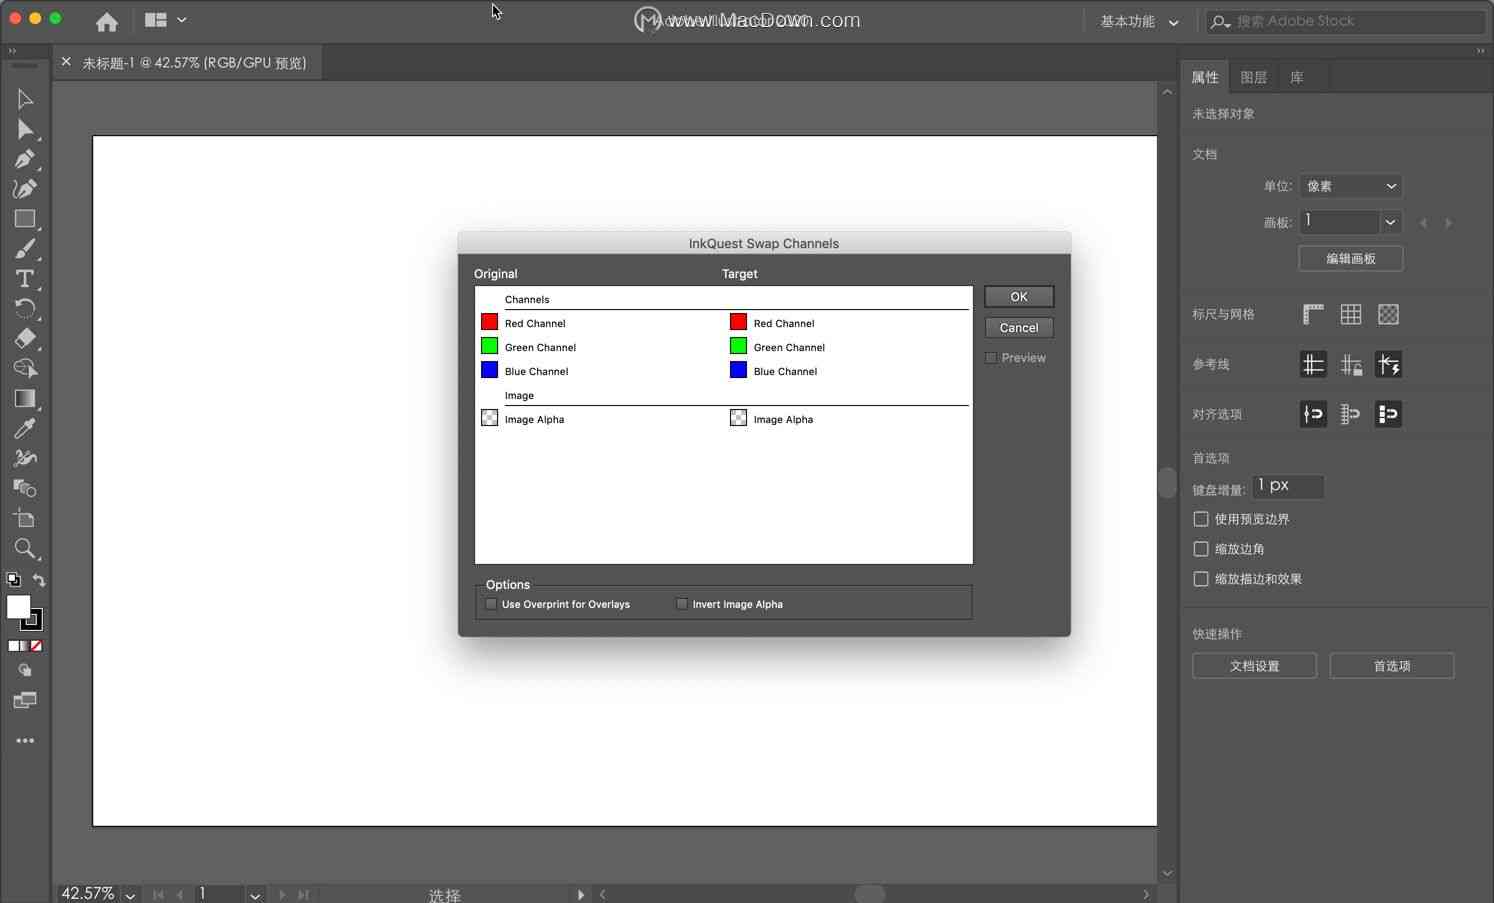Open artboard navigation dropdown in status bar
The height and width of the screenshot is (903, 1494).
255,895
